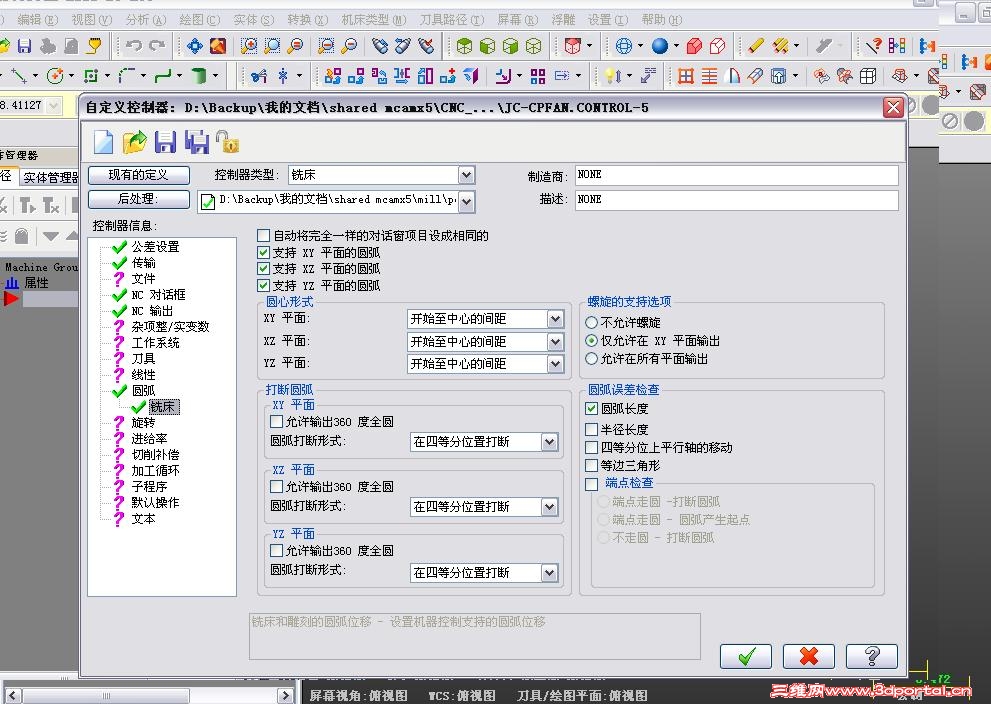Screen dimensions: 991x704
Task: Click the single floppy save icon in dialog
Action: (165, 142)
